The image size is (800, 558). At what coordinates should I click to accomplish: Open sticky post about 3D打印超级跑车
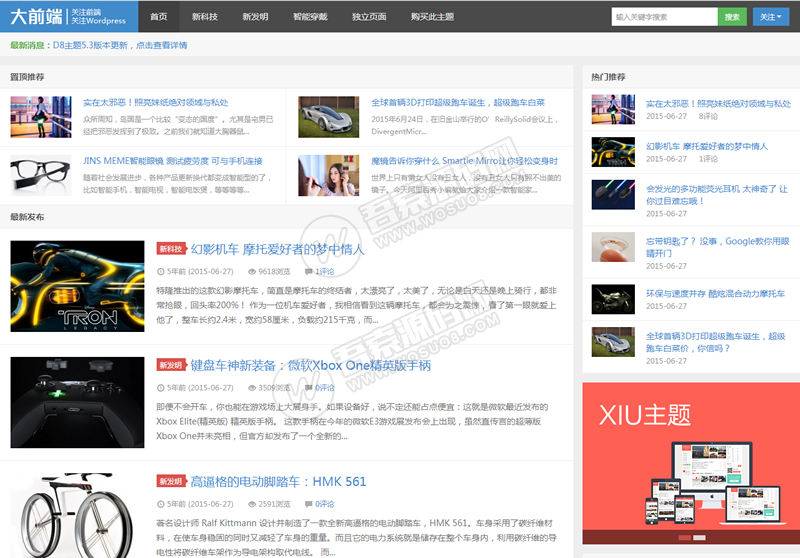(x=458, y=103)
